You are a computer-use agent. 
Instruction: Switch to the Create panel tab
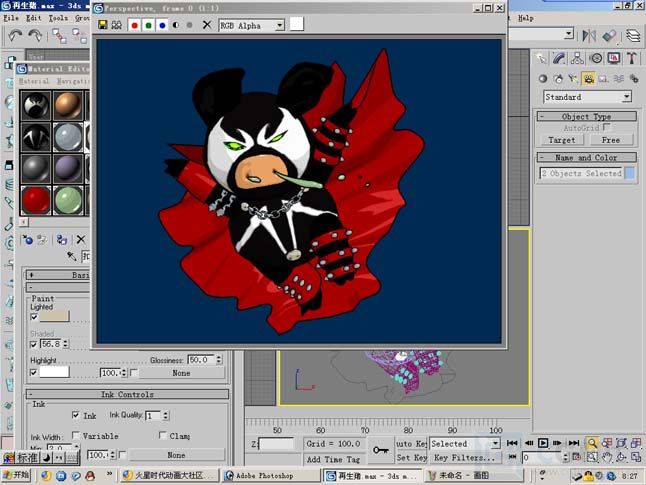tap(541, 58)
